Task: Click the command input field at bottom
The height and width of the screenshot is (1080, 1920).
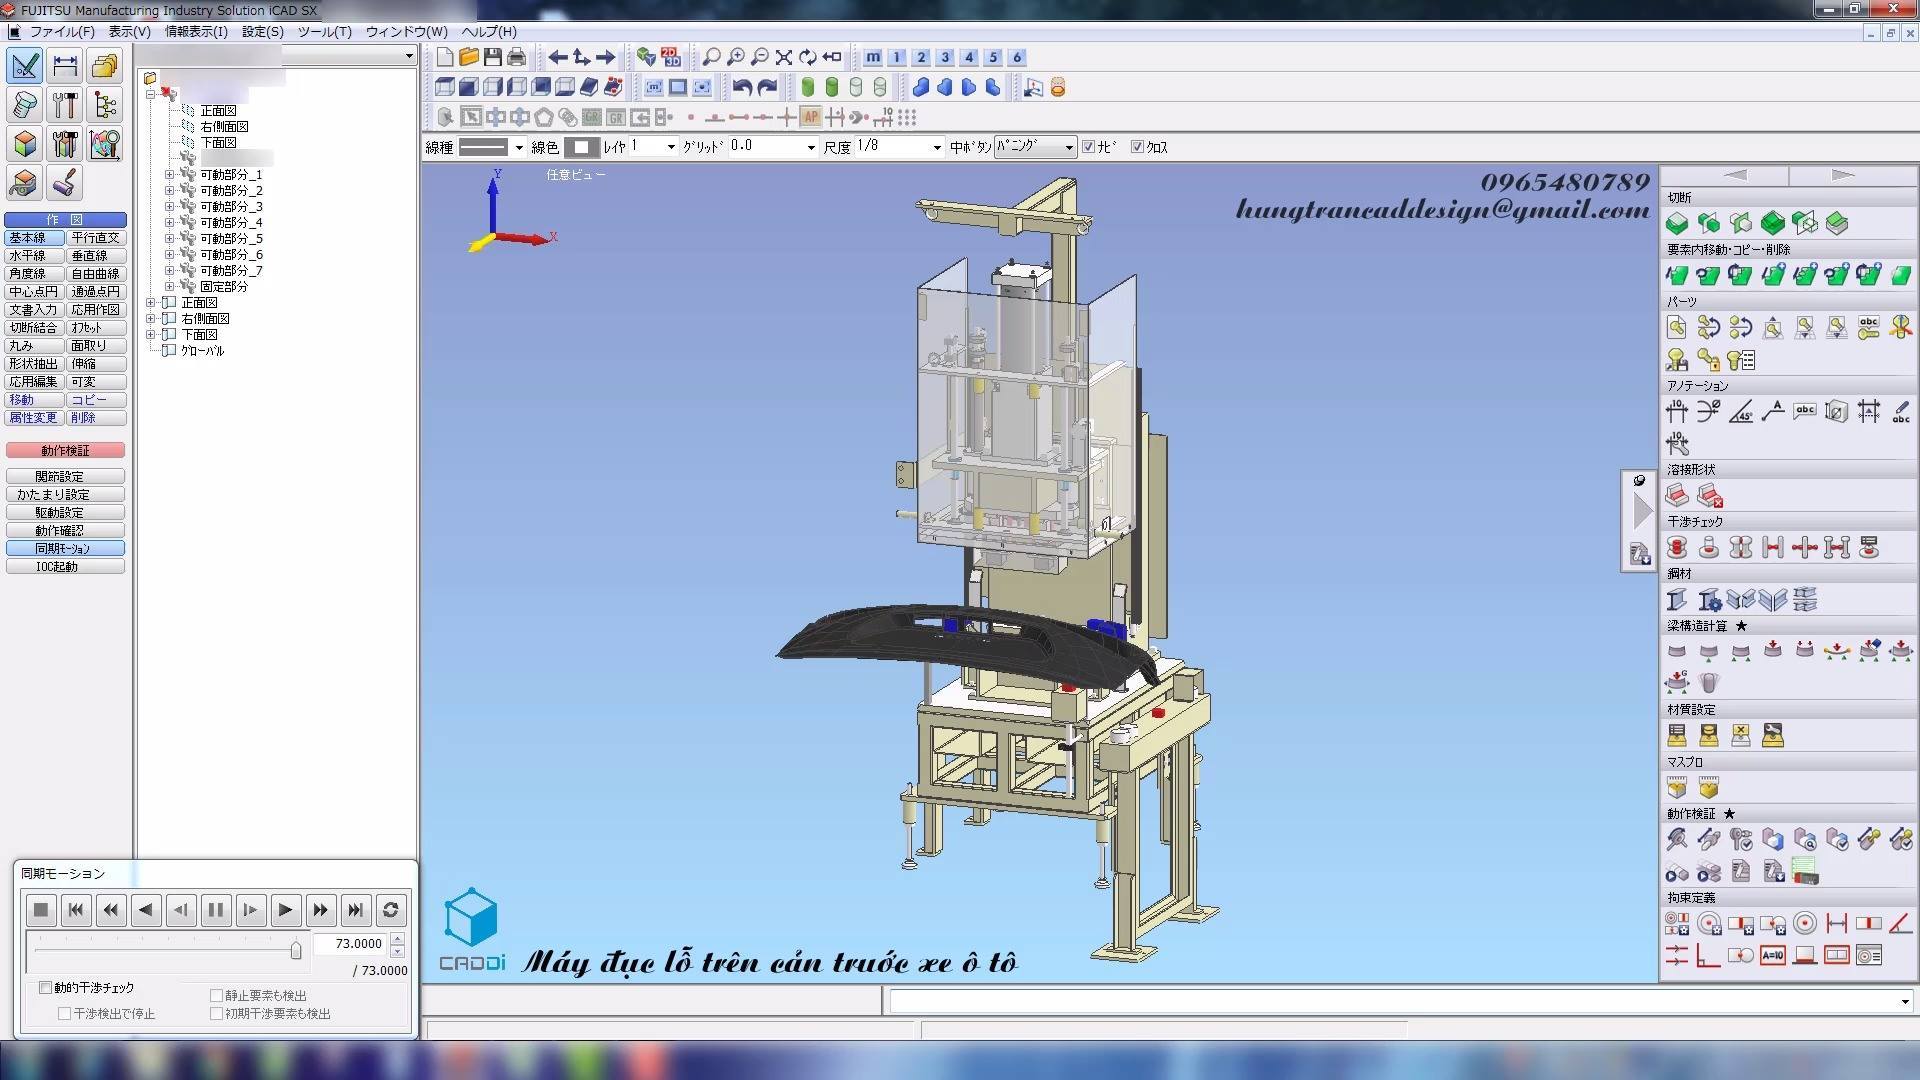Action: pos(1400,1001)
